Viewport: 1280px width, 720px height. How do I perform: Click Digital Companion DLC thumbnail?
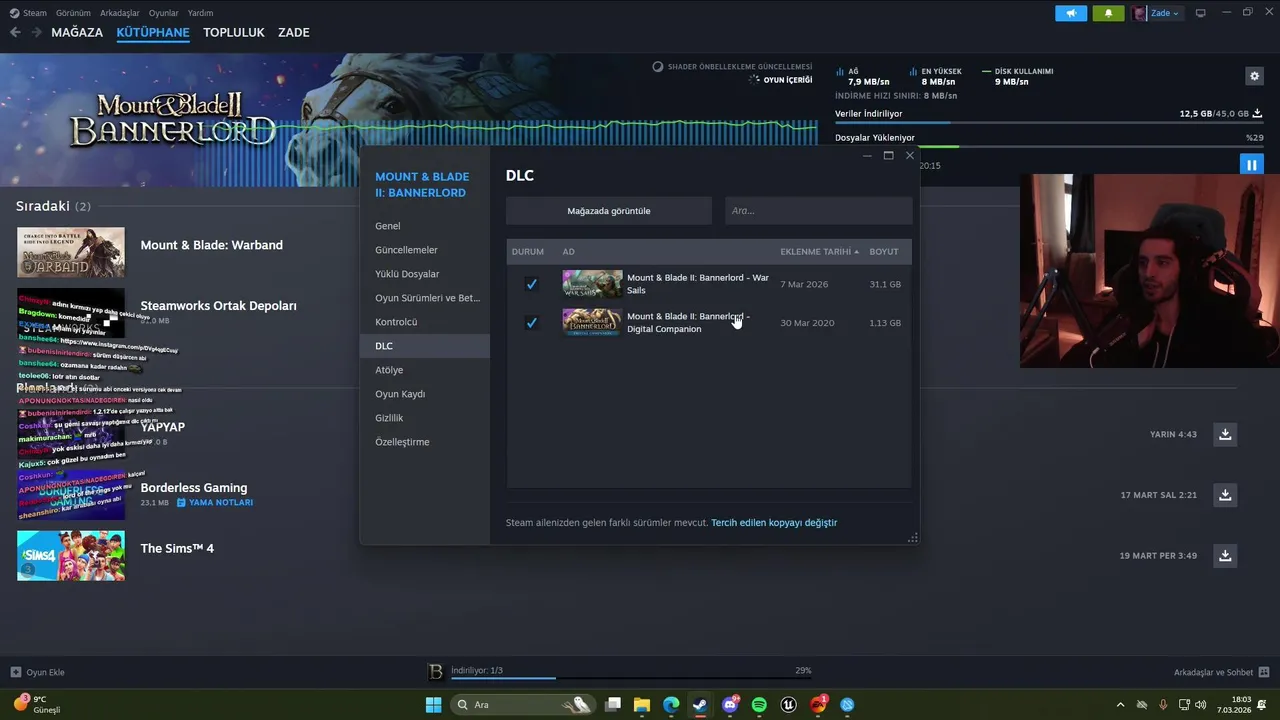592,323
